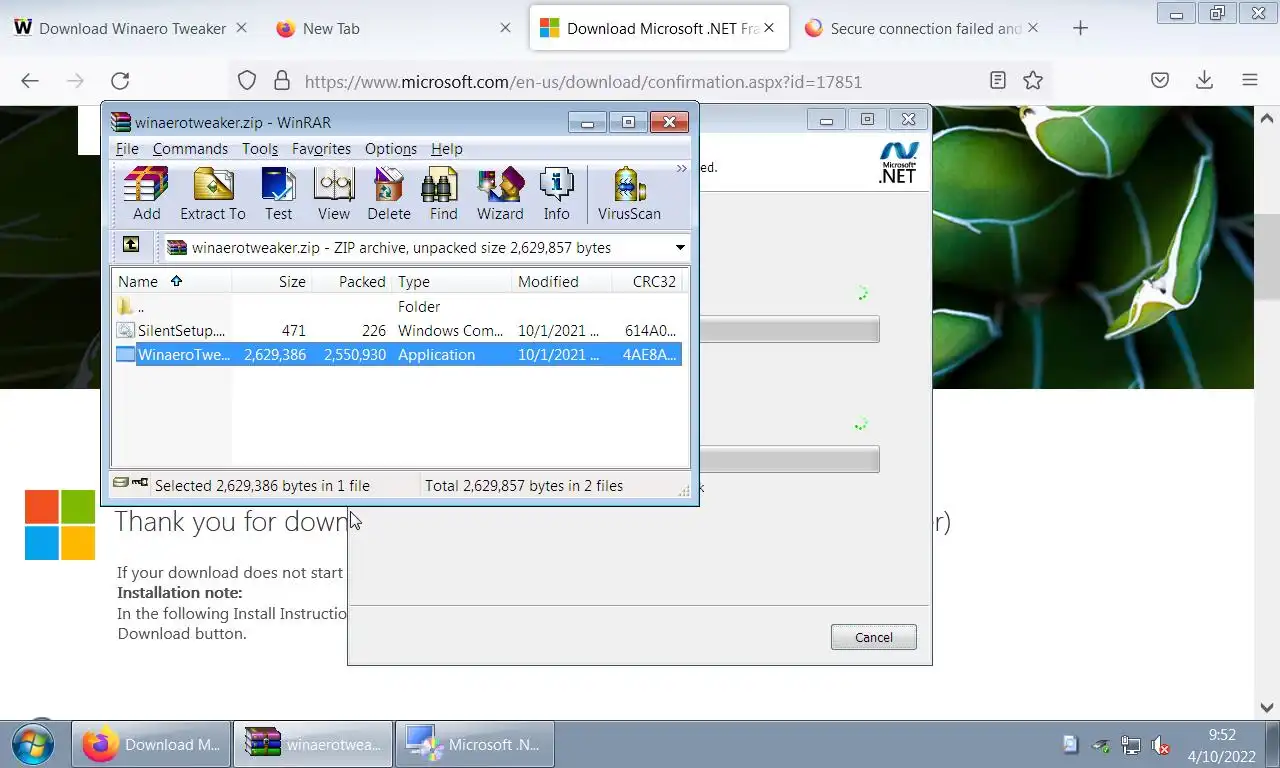Screen dimensions: 1280x768
Task: Click the drive/password icon in WinRAR status bar
Action: [x=131, y=484]
